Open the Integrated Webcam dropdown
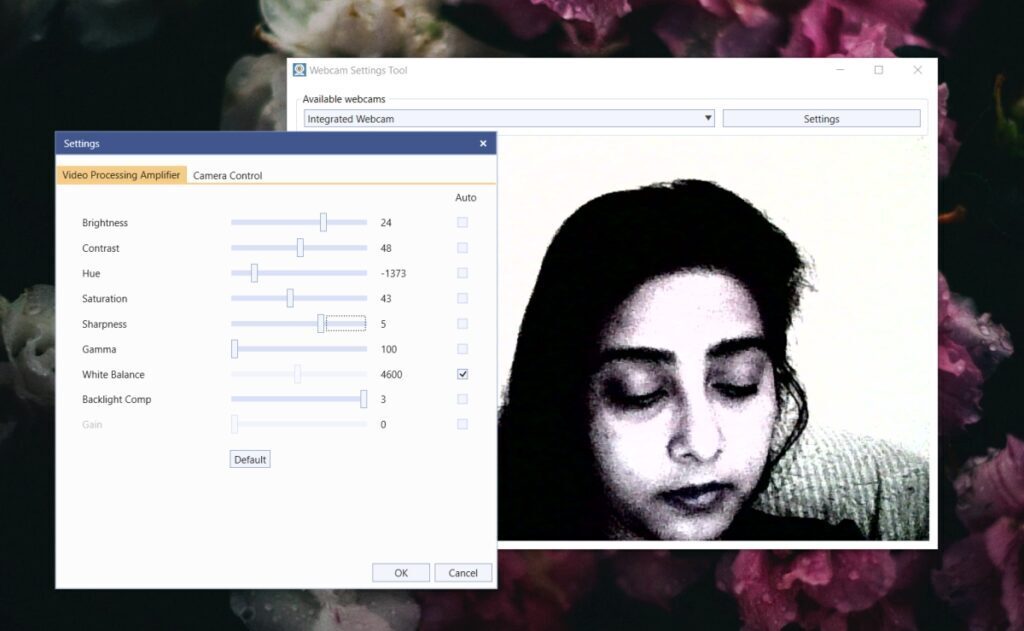 click(507, 117)
